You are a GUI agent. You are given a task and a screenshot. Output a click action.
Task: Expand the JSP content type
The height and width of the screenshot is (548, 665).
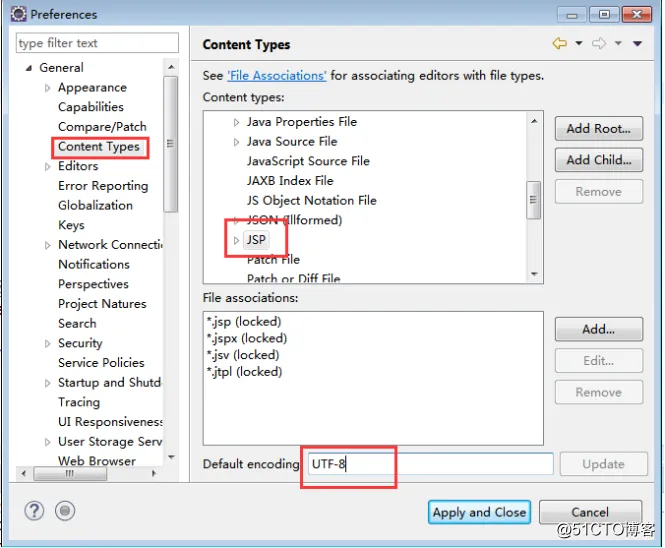click(236, 240)
